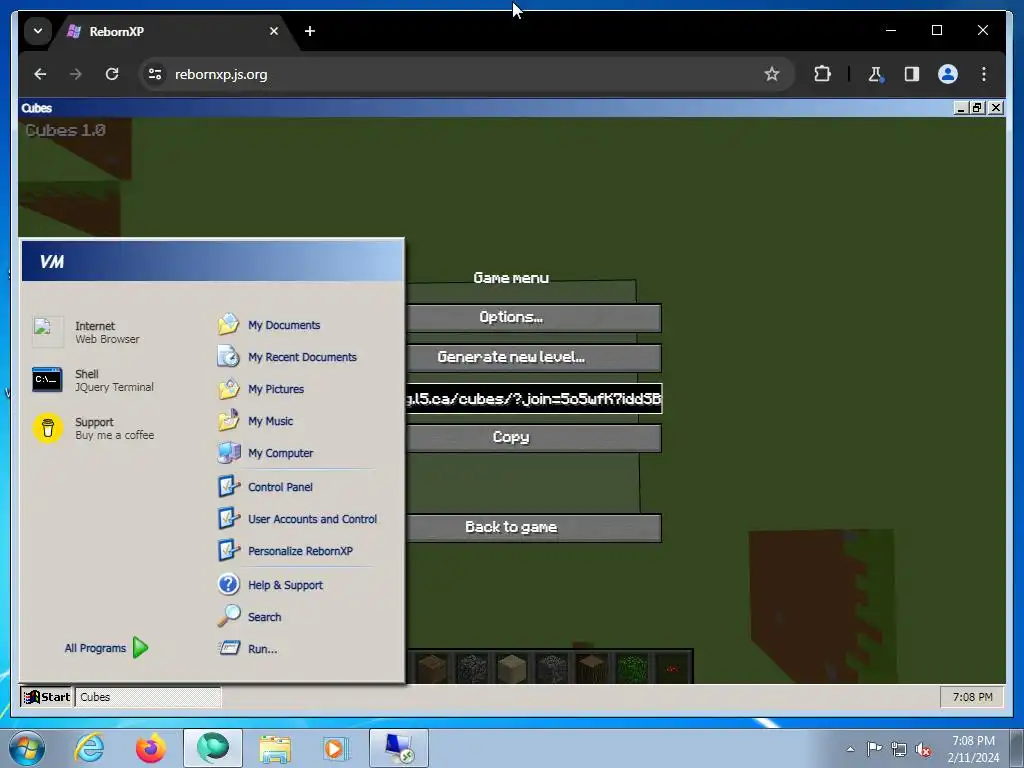Screen dimensions: 1024x768
Task: Open My Music
Action: pyautogui.click(x=255, y=421)
